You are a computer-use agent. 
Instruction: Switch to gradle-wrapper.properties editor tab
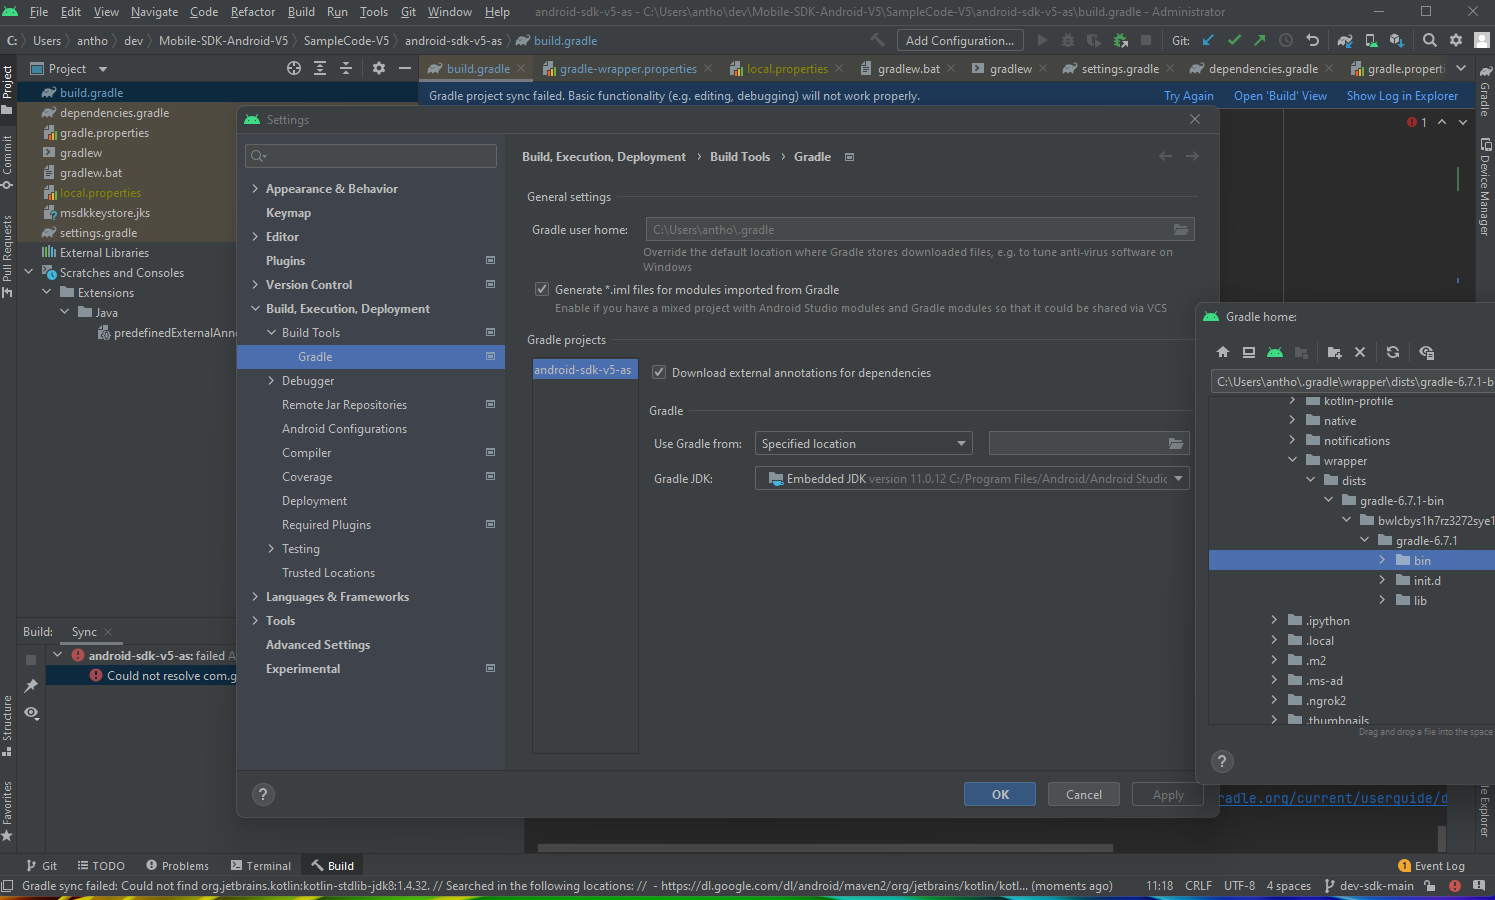coord(627,69)
